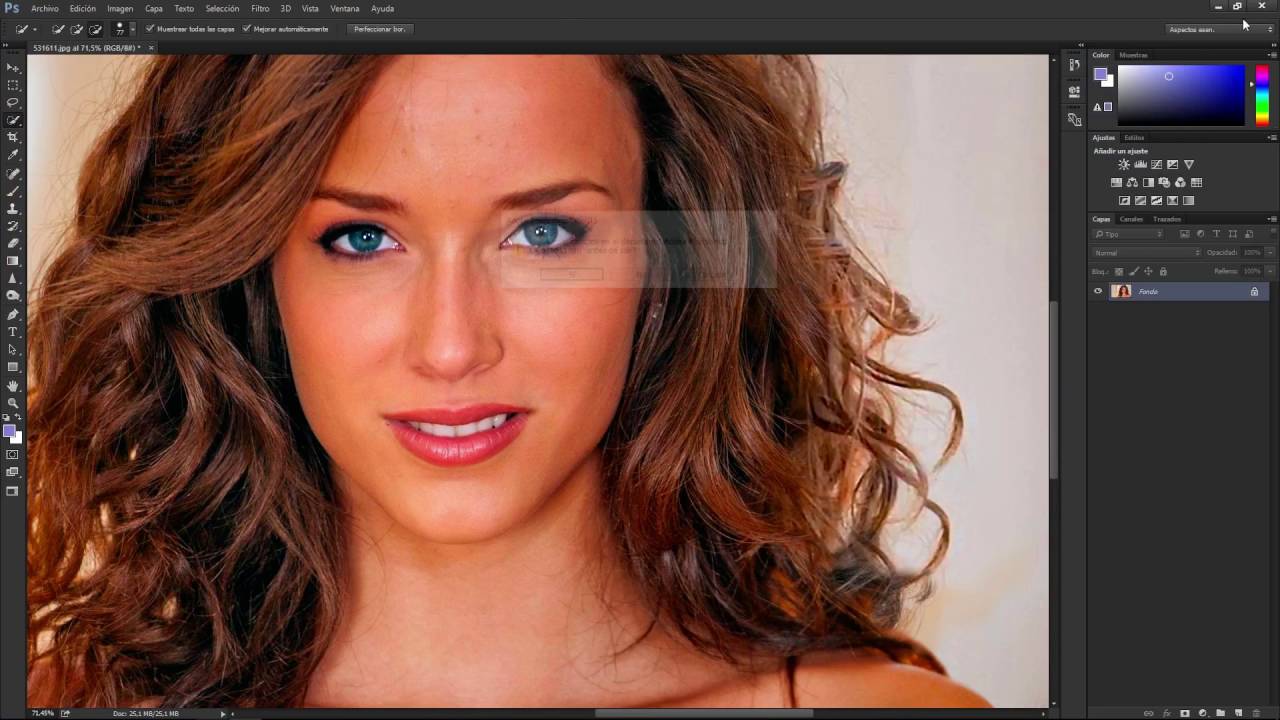
Task: Toggle 'Mejorar automáticamente' checkbox
Action: (x=247, y=29)
